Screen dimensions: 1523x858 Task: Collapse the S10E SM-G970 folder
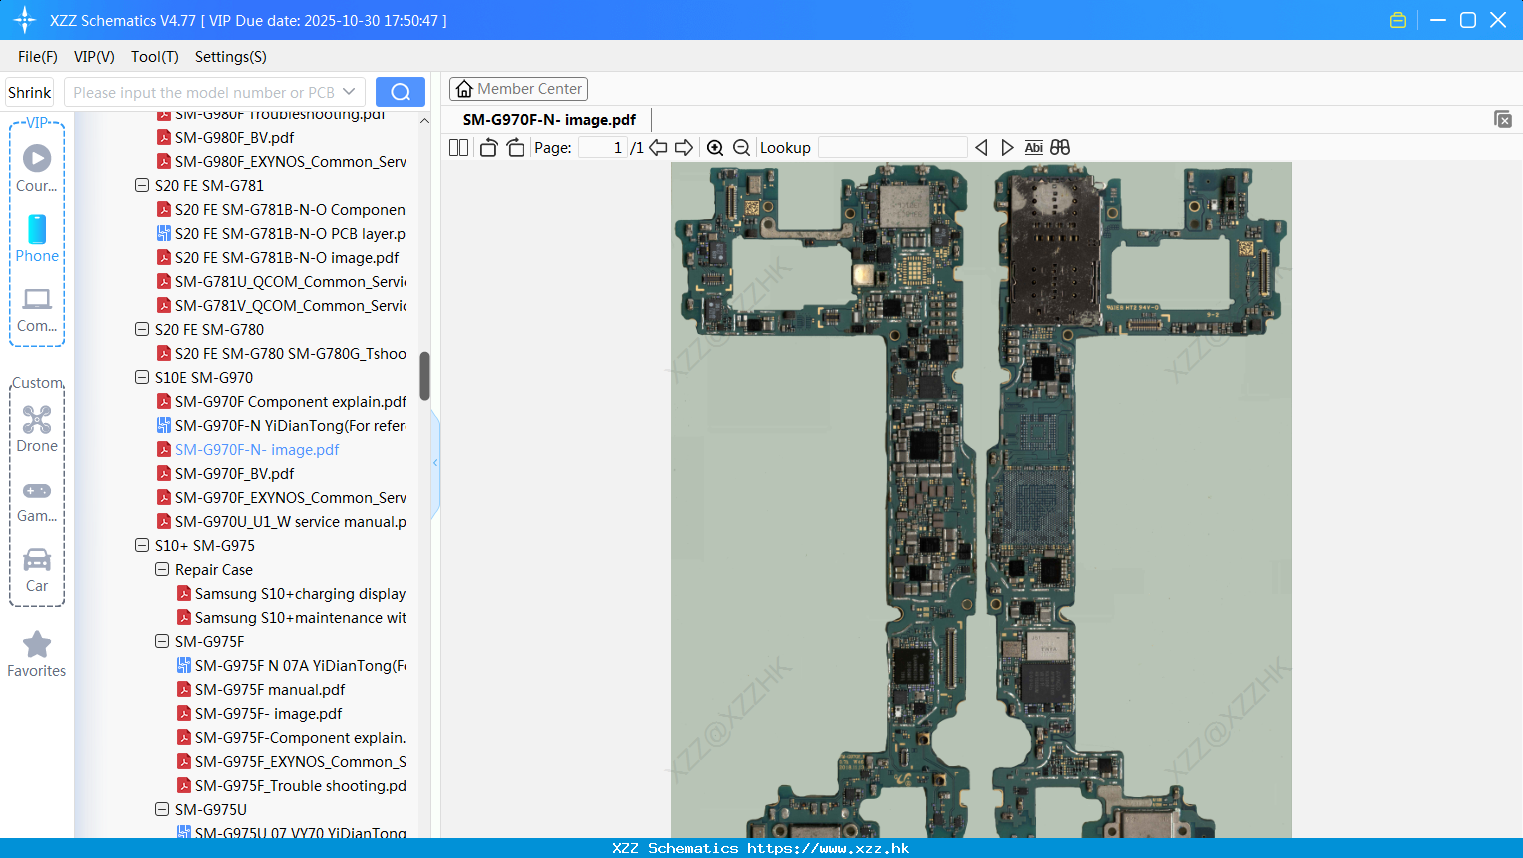click(x=142, y=377)
